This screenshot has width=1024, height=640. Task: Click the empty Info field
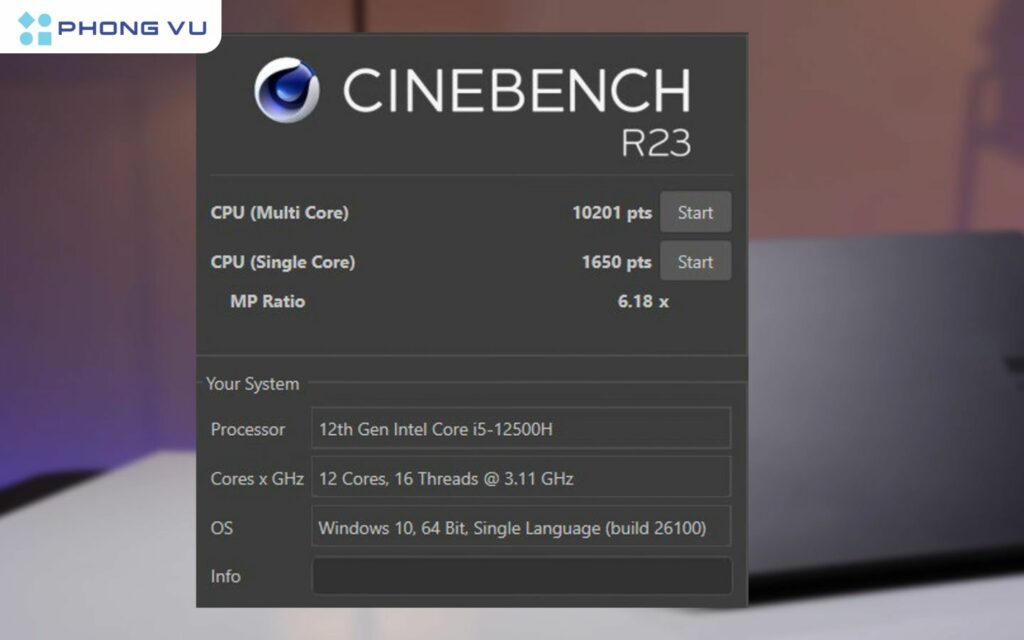click(521, 576)
